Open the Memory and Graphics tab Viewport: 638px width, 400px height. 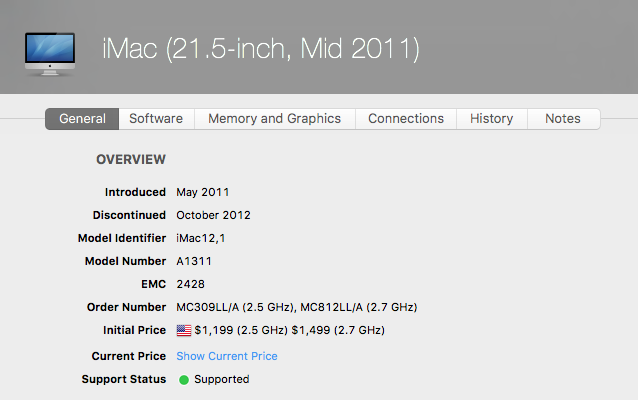(274, 119)
